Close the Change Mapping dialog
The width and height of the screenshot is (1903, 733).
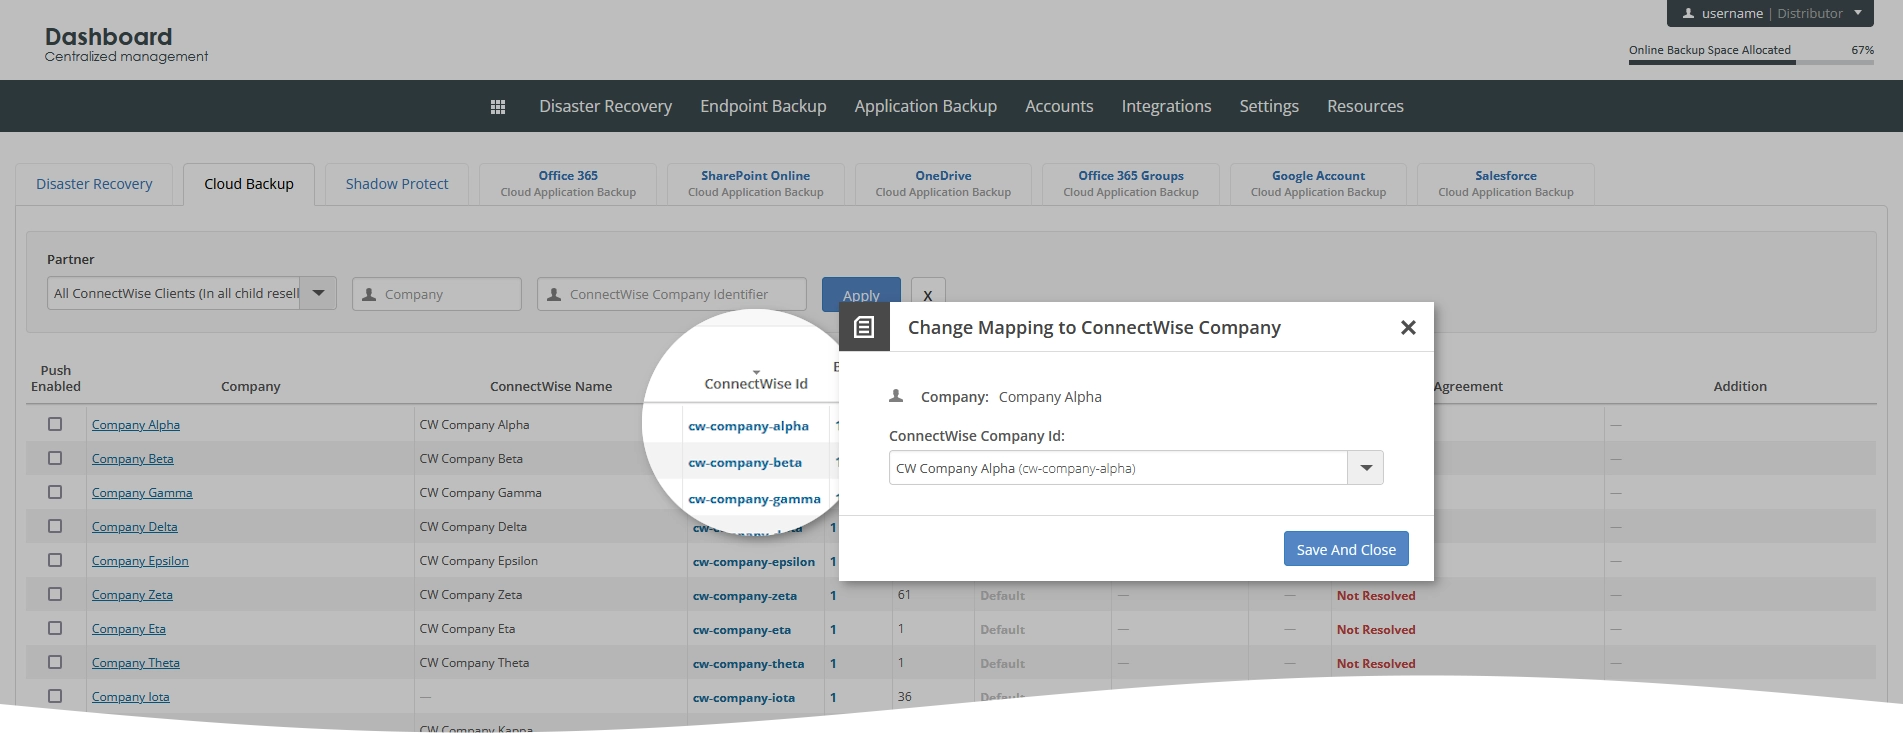[1408, 327]
